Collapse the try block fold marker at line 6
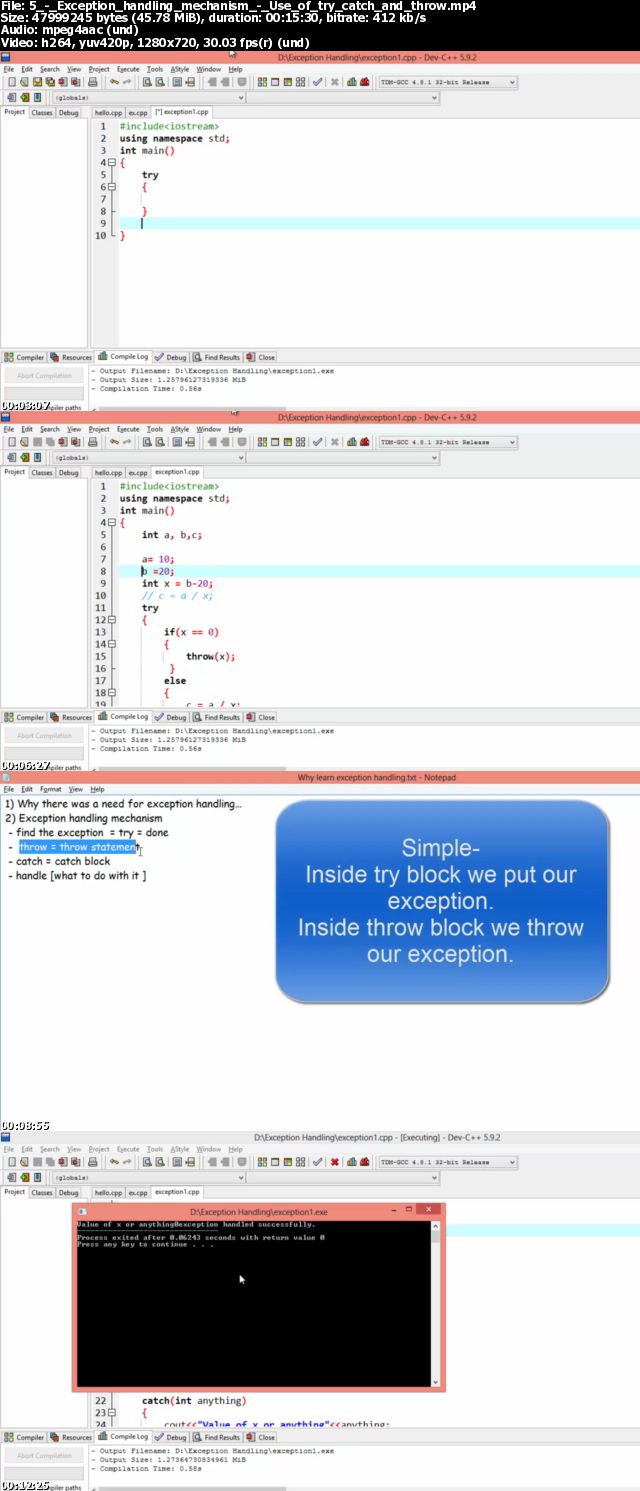Screen dimensions: 640x1491 112,187
